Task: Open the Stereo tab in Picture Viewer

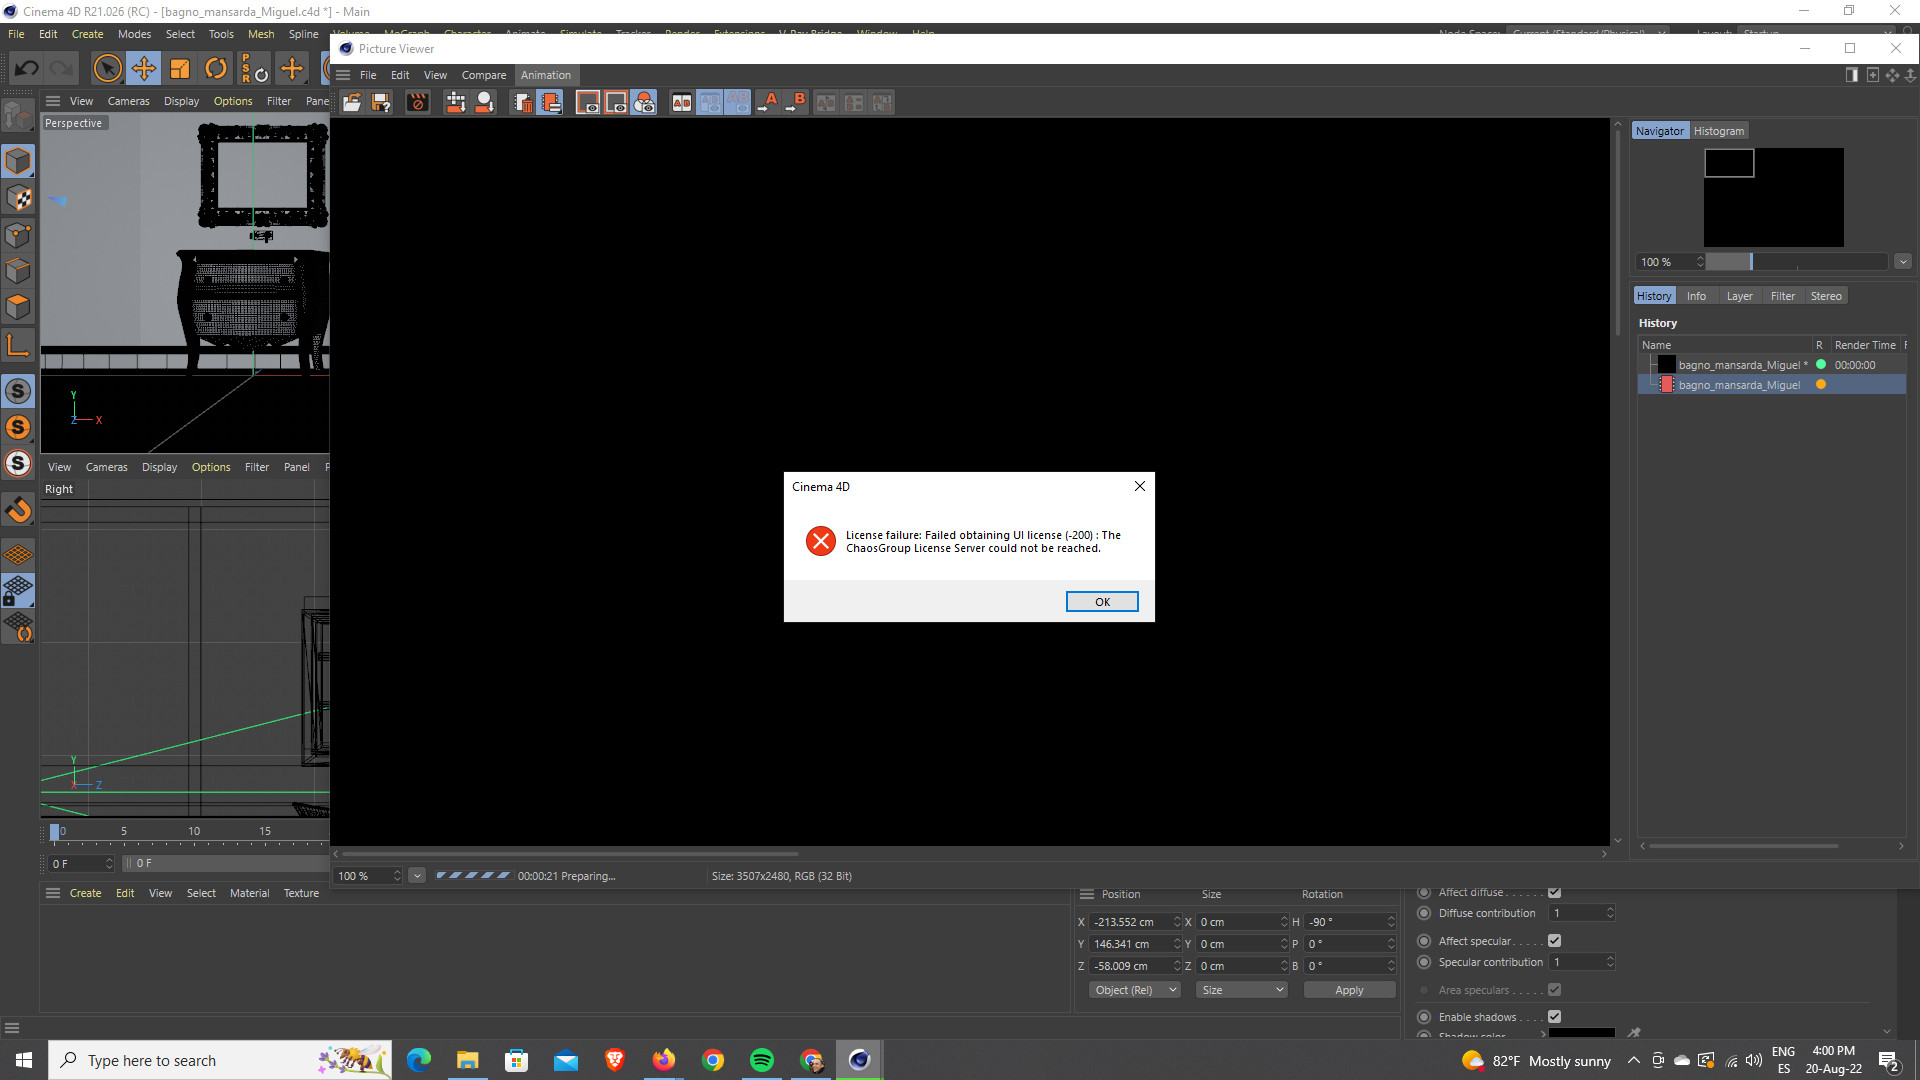Action: coord(1825,296)
